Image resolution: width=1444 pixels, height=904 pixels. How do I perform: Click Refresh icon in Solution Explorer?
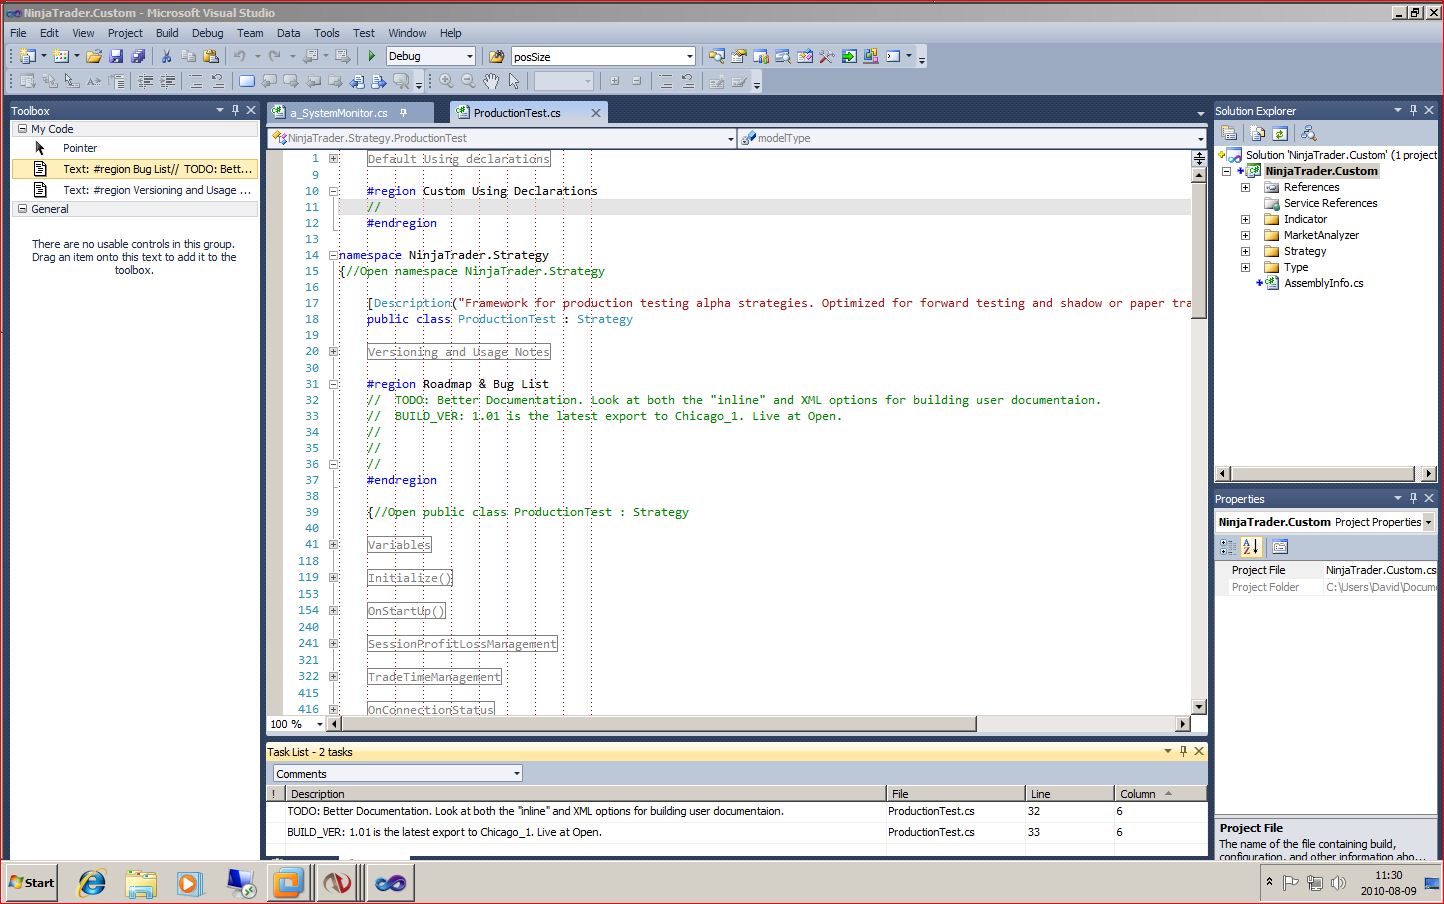1280,133
